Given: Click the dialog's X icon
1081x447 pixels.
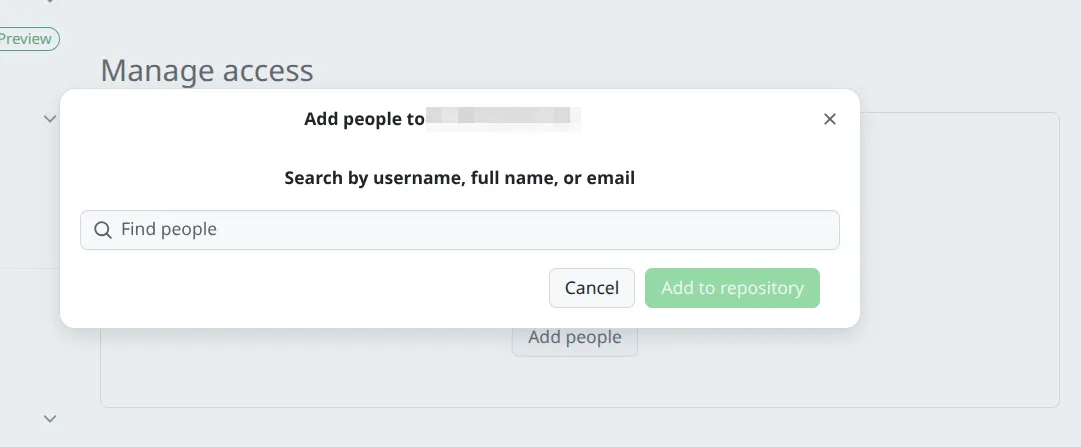Looking at the screenshot, I should [x=829, y=119].
